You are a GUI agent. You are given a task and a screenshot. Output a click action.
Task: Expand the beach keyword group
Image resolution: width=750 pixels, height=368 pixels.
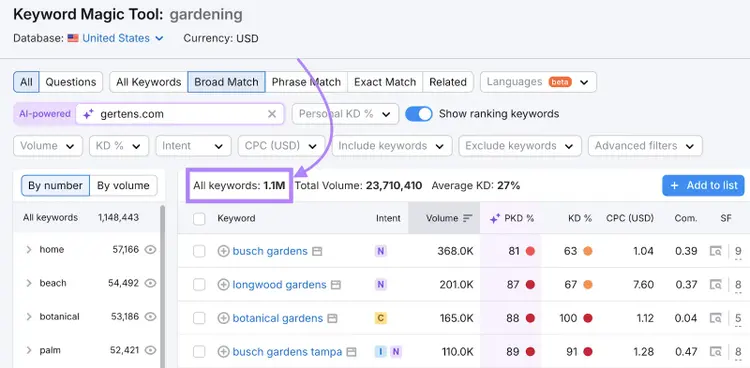point(29,283)
